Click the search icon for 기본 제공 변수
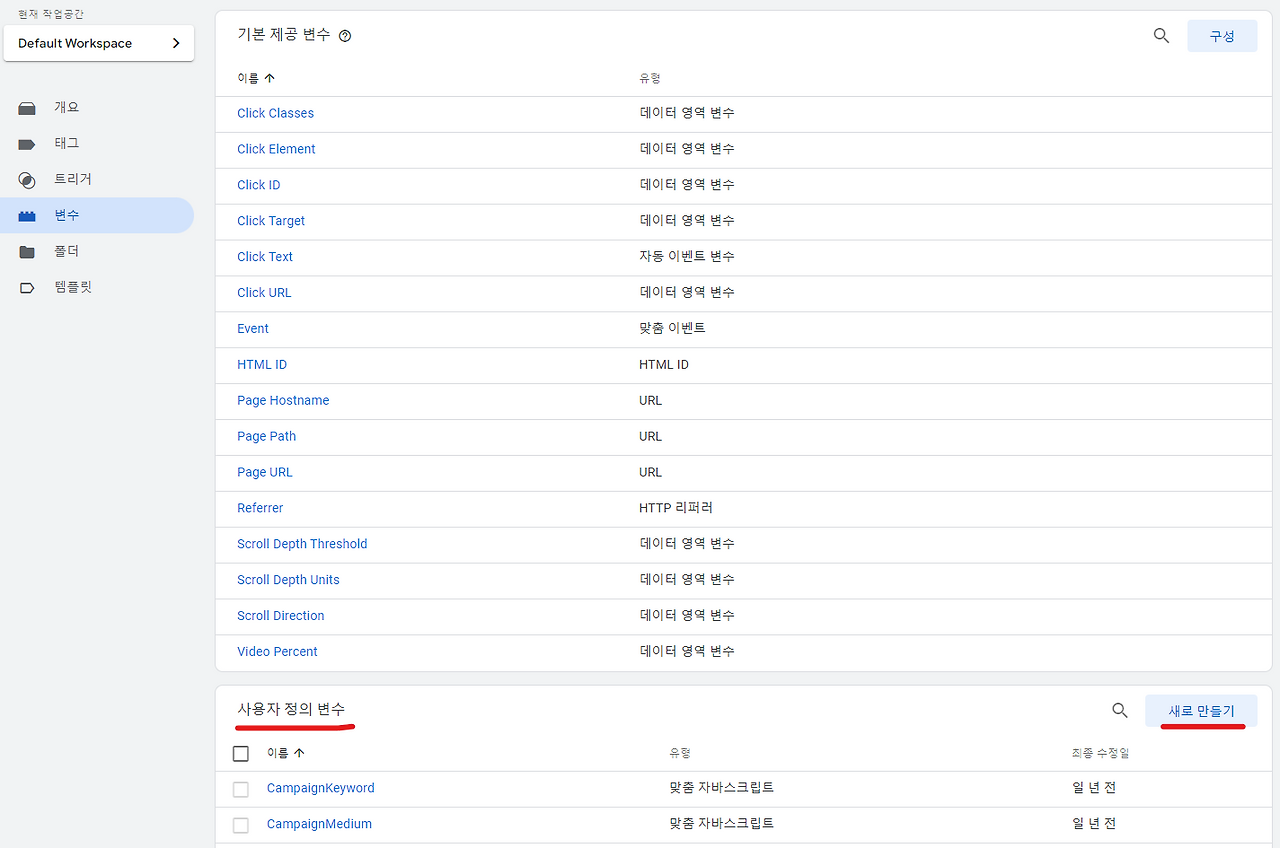The height and width of the screenshot is (848, 1280). 1161,35
